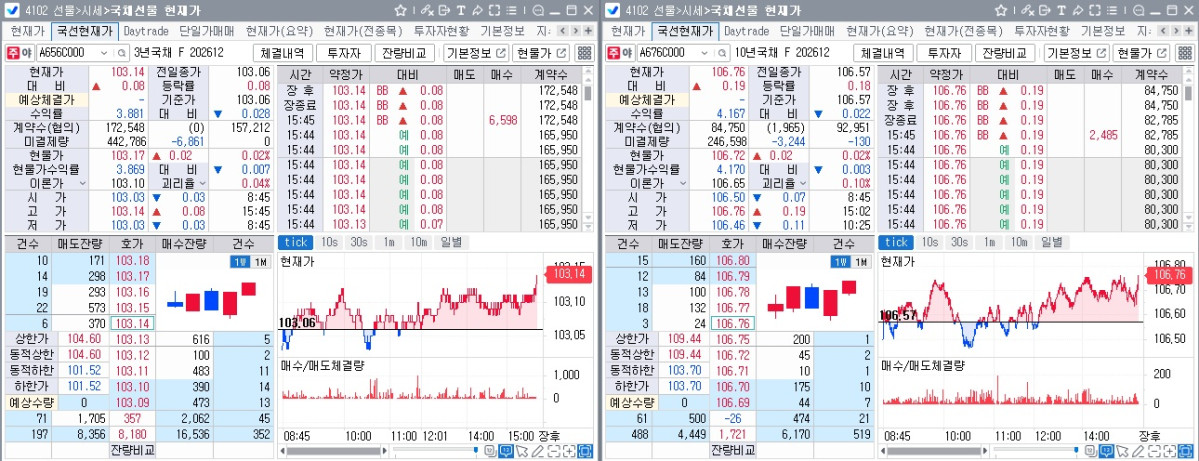Open 현재가(요약) tab in right window

pyautogui.click(x=880, y=31)
